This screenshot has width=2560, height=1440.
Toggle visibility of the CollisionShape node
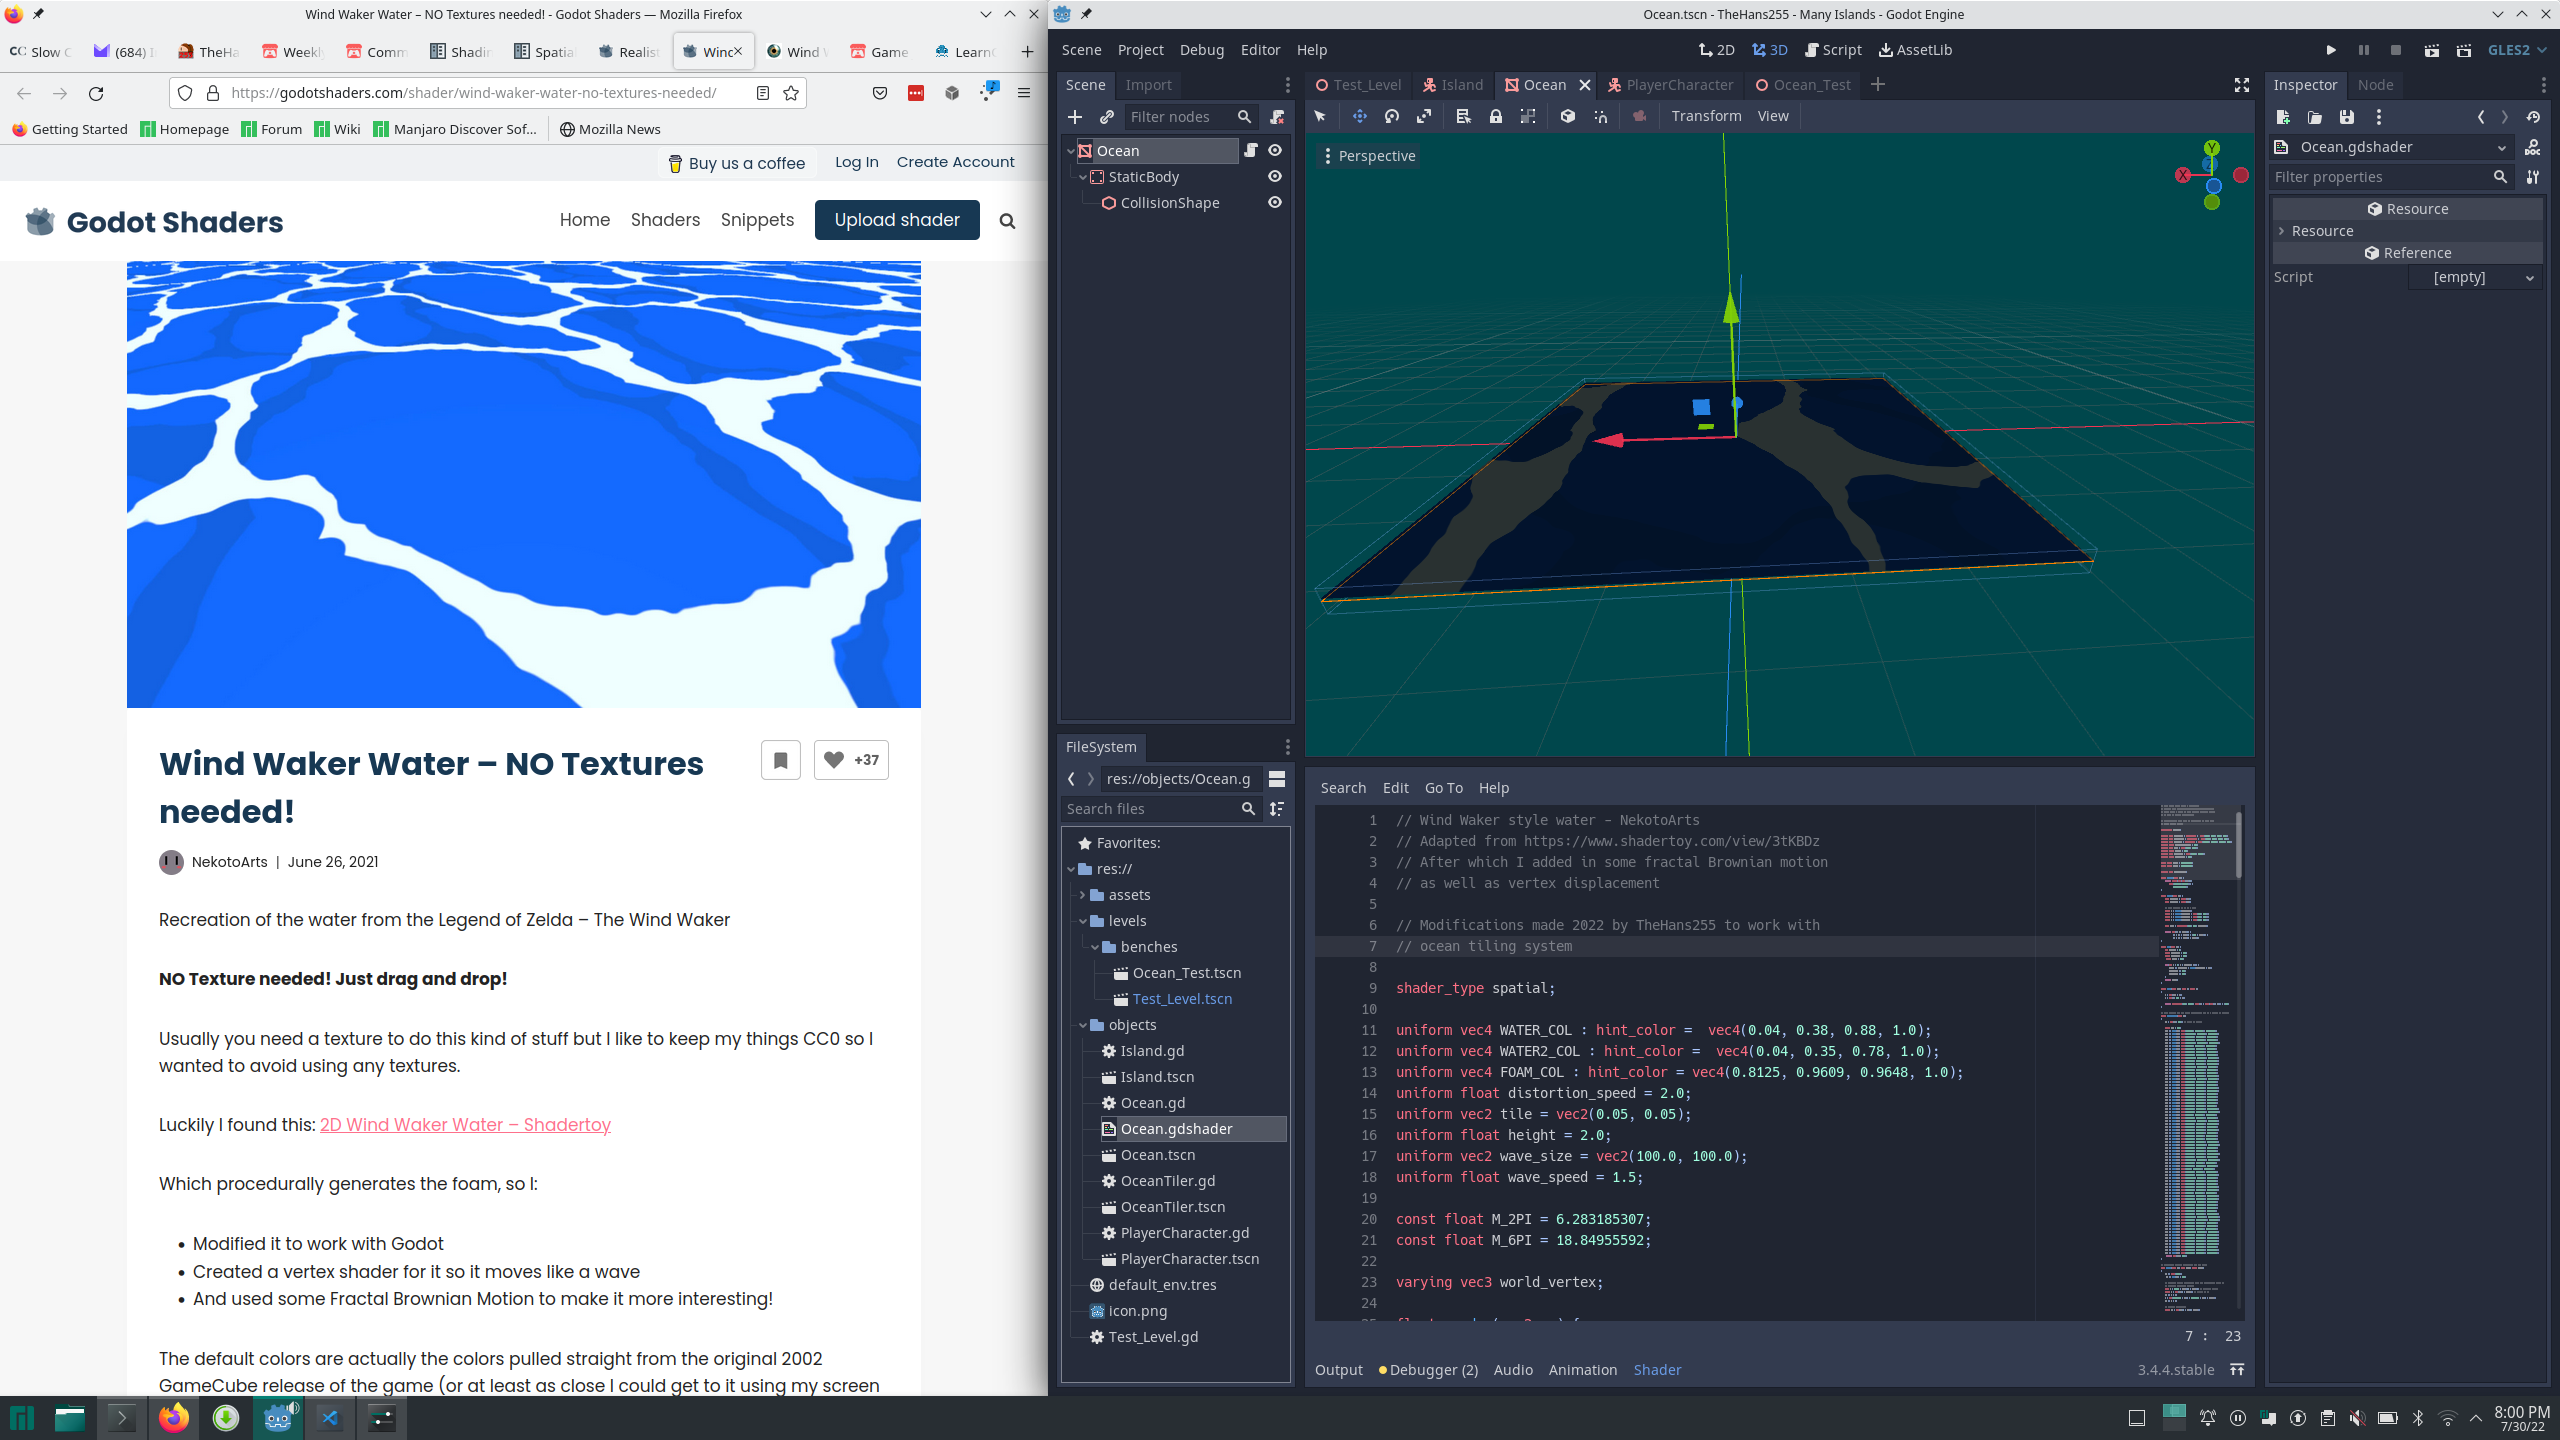pyautogui.click(x=1275, y=202)
